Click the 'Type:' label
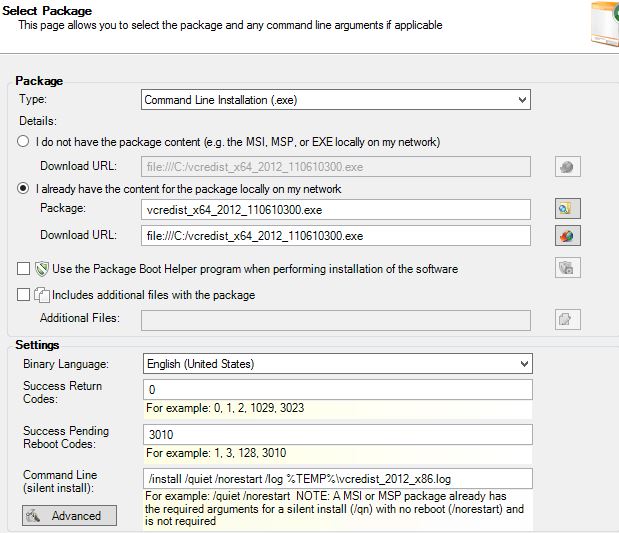The image size is (619, 533). (33, 99)
